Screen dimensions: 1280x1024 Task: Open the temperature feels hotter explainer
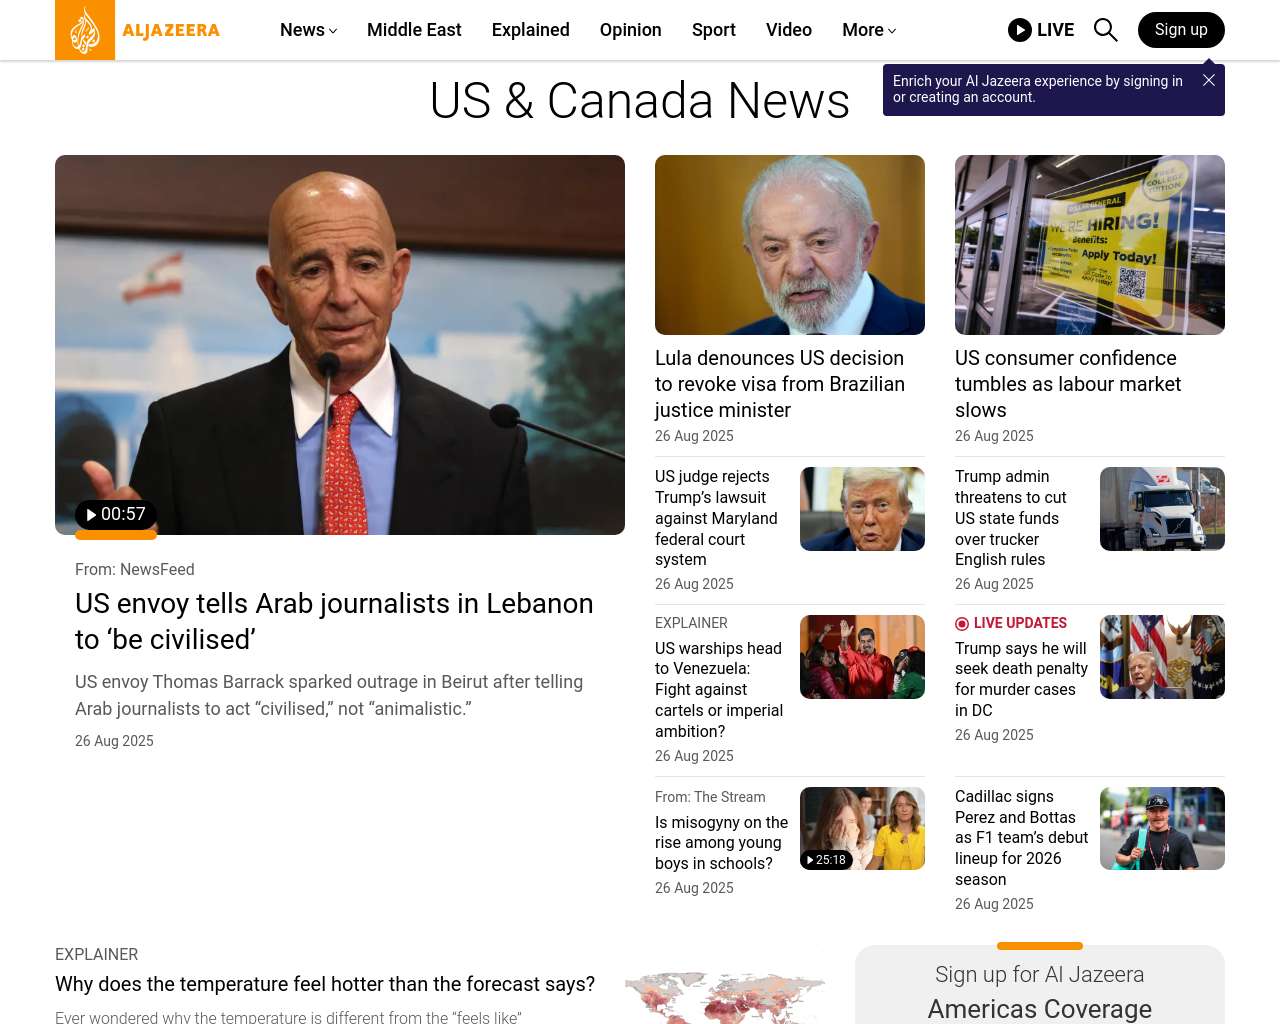tap(325, 984)
